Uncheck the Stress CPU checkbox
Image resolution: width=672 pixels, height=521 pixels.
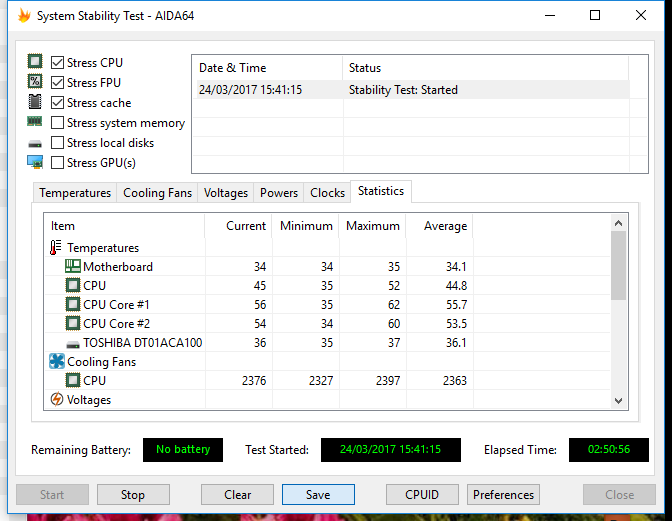57,63
